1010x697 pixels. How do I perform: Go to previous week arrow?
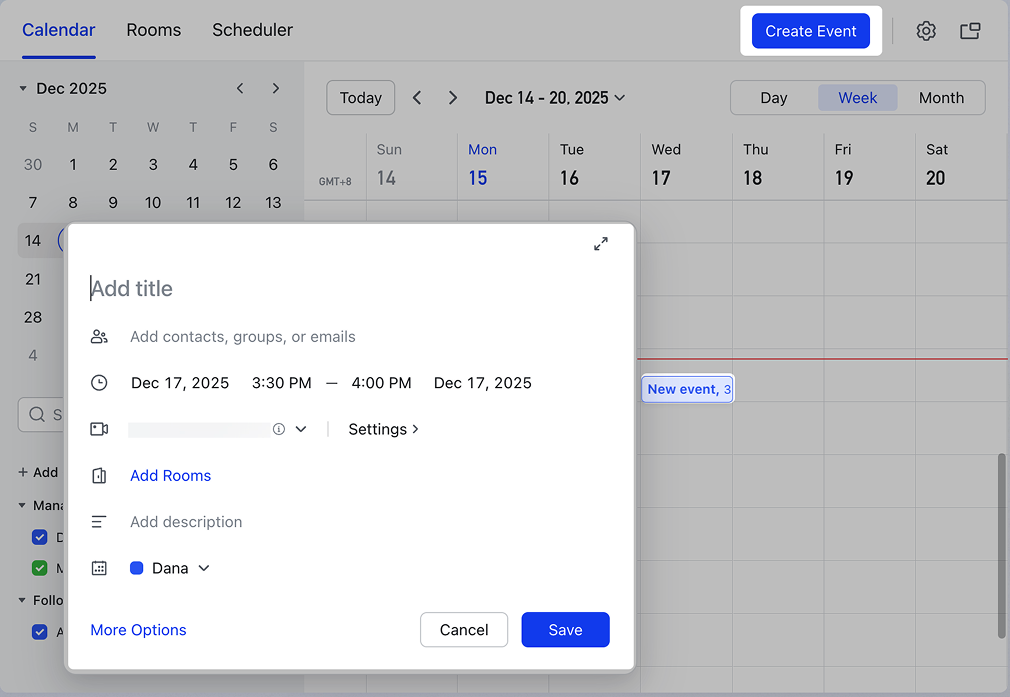click(x=417, y=98)
